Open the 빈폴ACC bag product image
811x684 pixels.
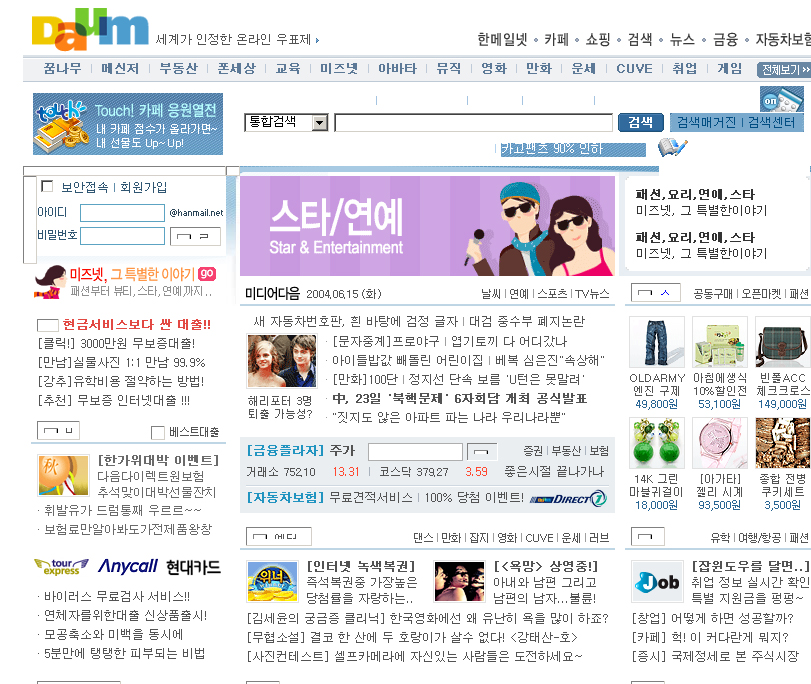[x=783, y=343]
